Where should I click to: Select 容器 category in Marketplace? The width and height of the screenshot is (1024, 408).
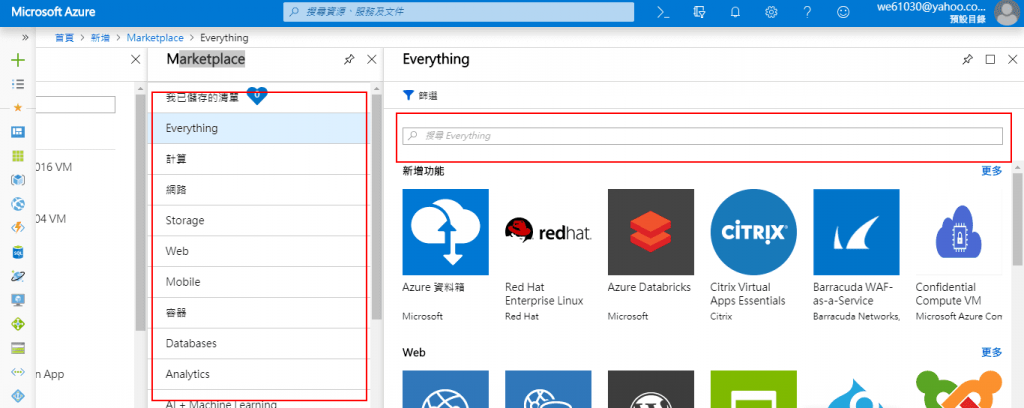point(259,312)
